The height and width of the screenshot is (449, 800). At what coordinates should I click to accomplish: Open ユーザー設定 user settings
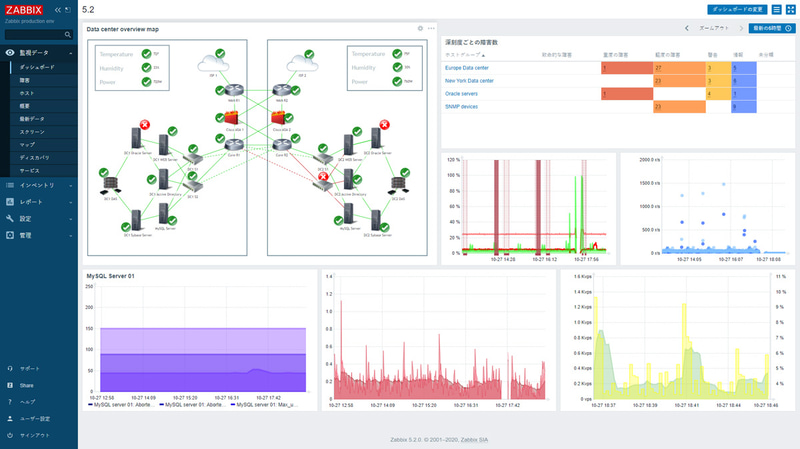[34, 418]
